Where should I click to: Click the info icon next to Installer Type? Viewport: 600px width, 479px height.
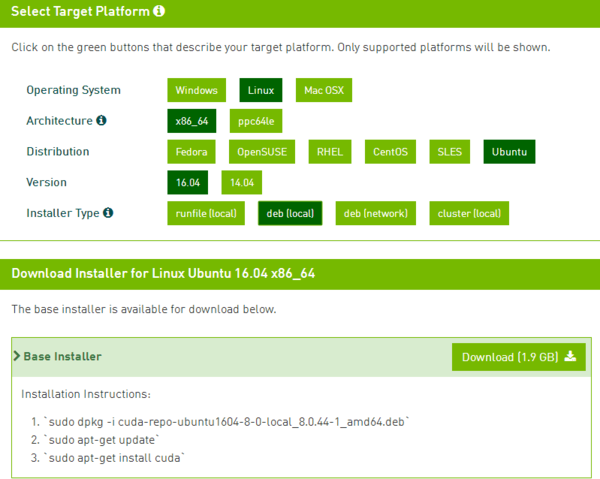(108, 212)
